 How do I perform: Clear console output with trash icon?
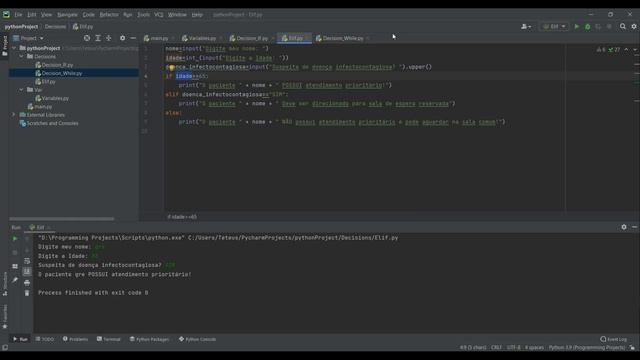point(27,293)
